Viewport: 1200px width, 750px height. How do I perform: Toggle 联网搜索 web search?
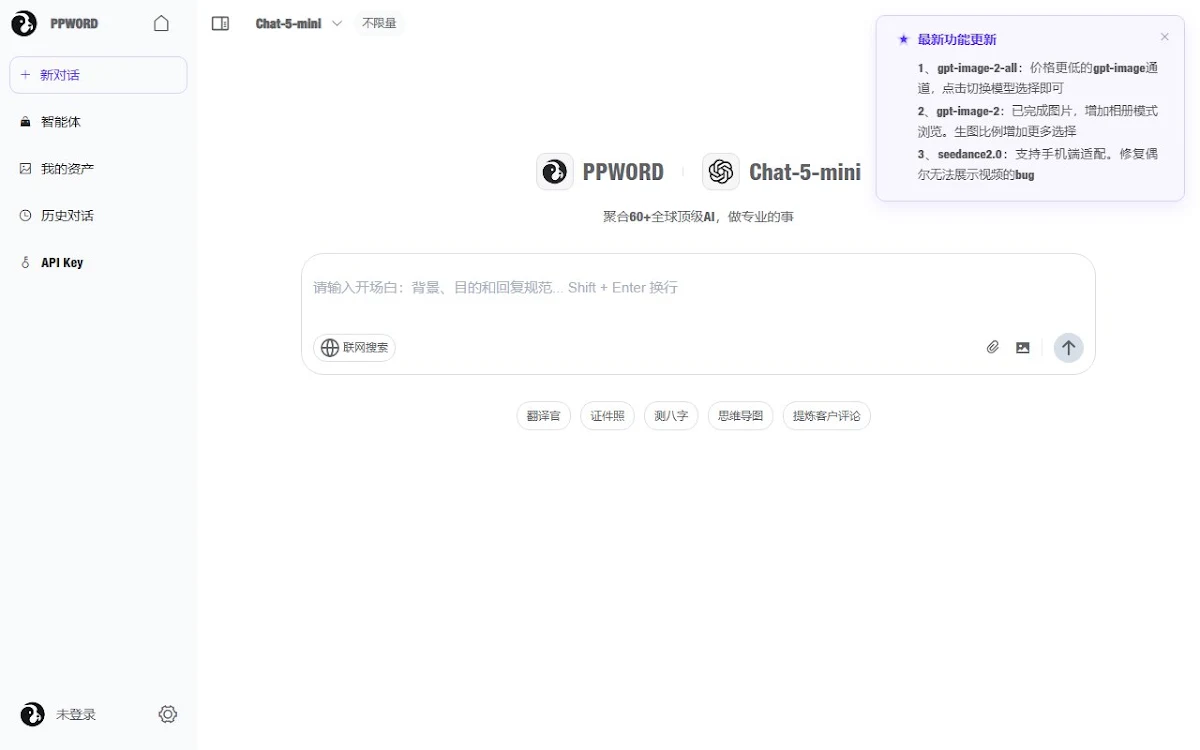pos(355,348)
